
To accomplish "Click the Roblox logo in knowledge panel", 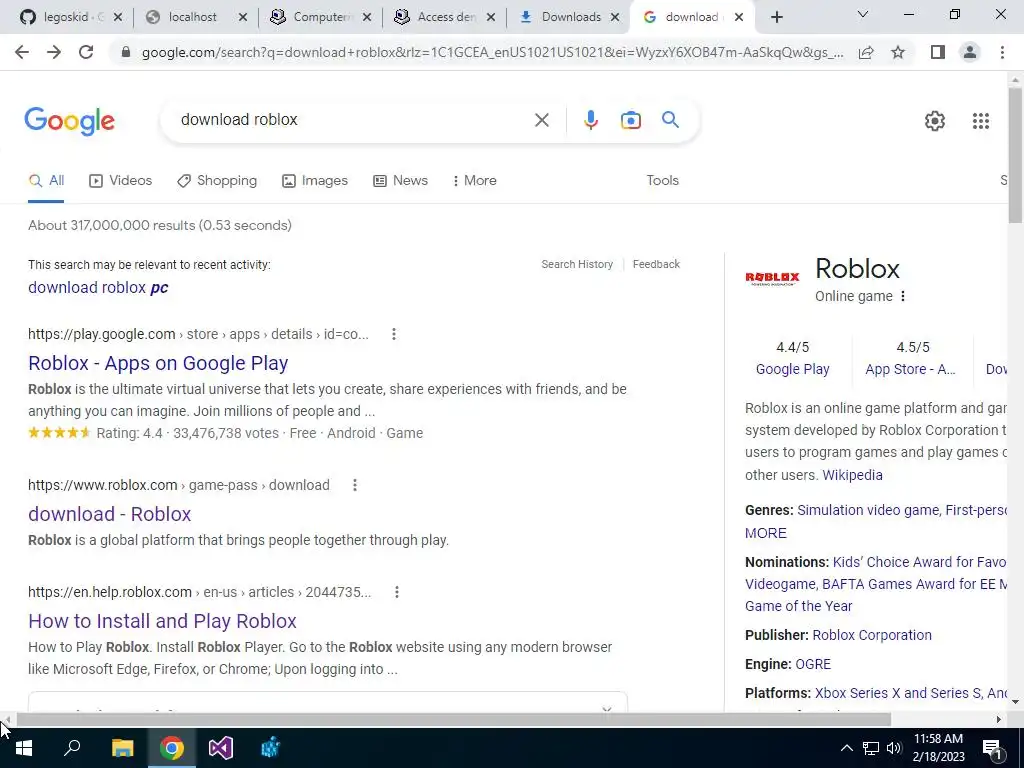I will 772,279.
